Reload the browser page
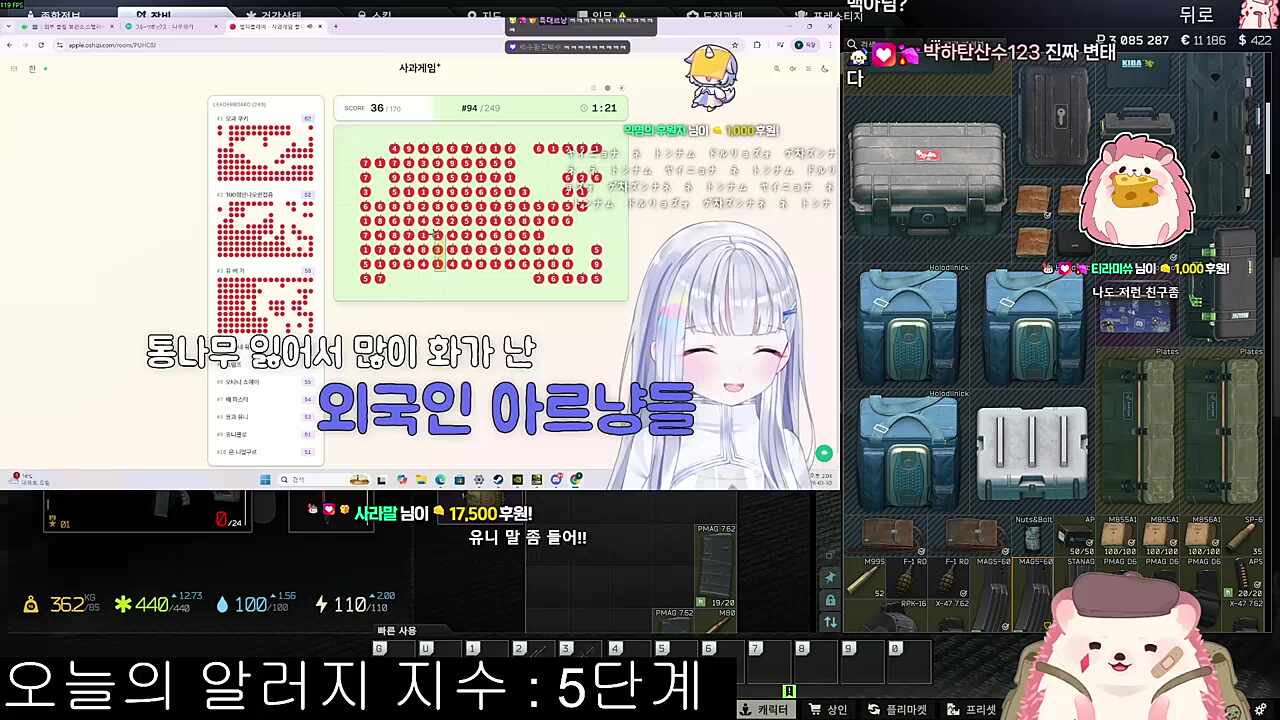Viewport: 1280px width, 720px height. [41, 45]
